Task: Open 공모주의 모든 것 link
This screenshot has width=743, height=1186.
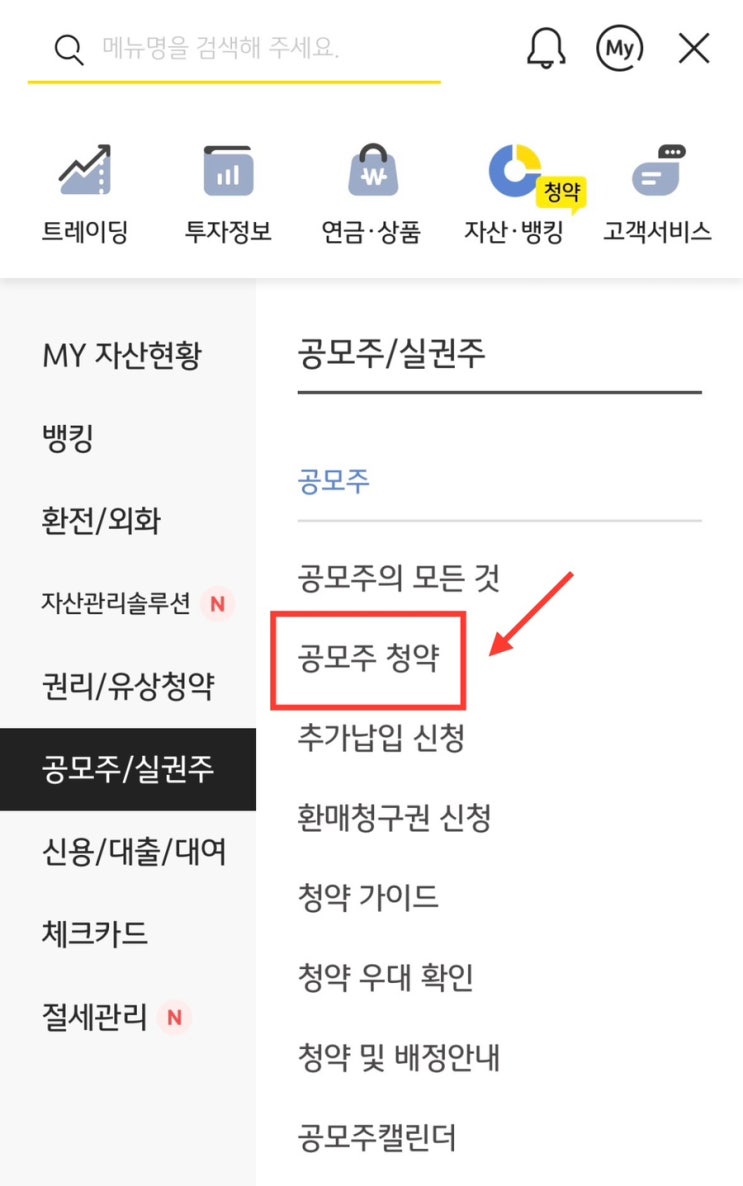Action: point(399,578)
